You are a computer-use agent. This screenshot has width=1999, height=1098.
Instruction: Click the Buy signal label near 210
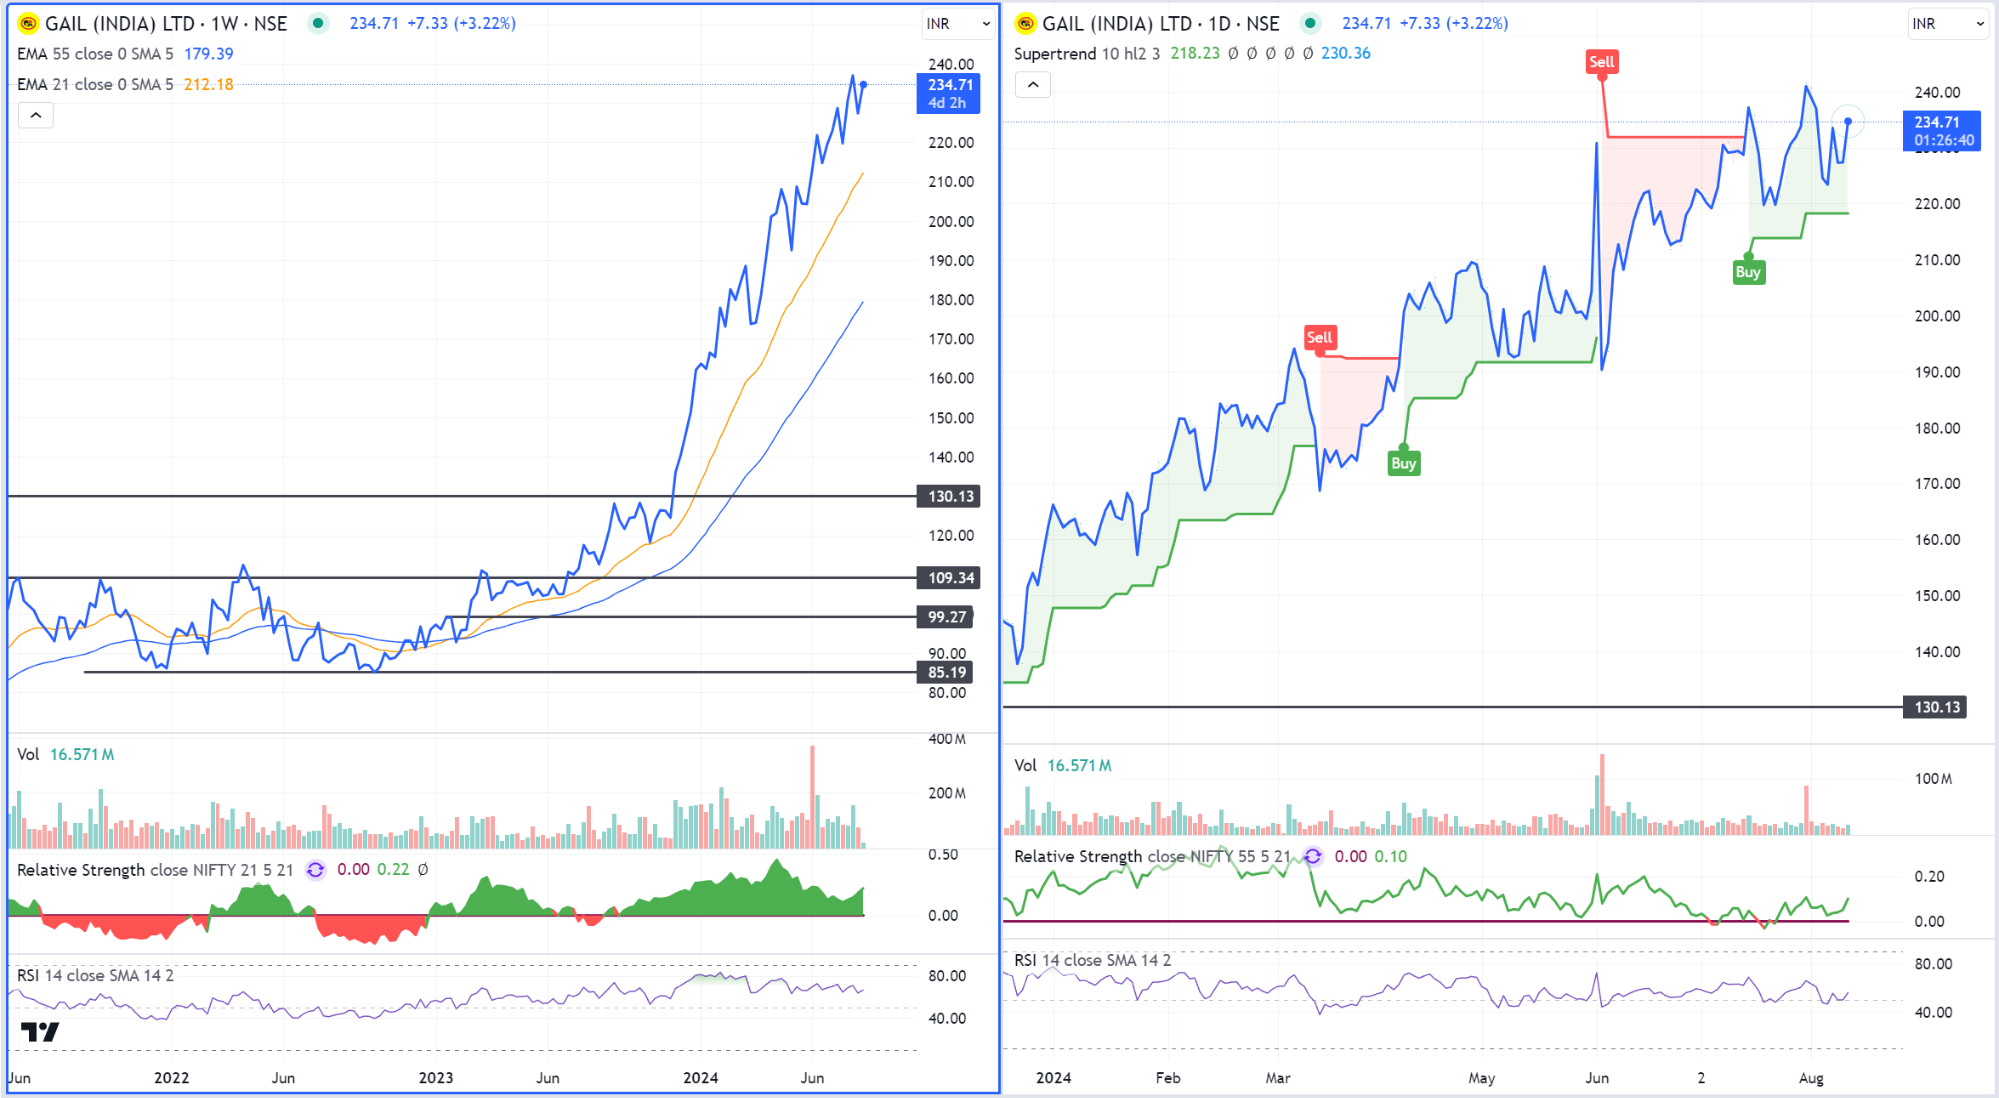tap(1748, 272)
